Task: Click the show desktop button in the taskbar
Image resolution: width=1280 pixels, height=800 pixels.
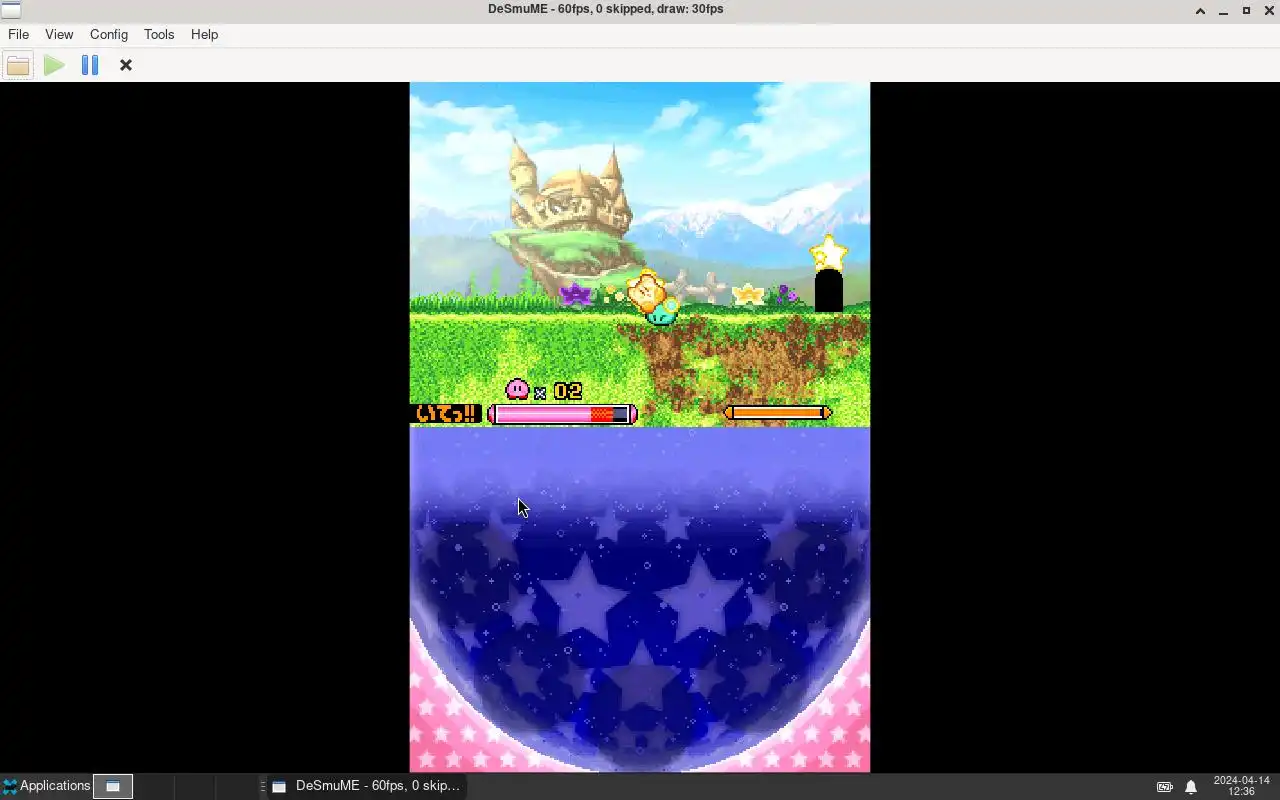Action: pyautogui.click(x=113, y=786)
